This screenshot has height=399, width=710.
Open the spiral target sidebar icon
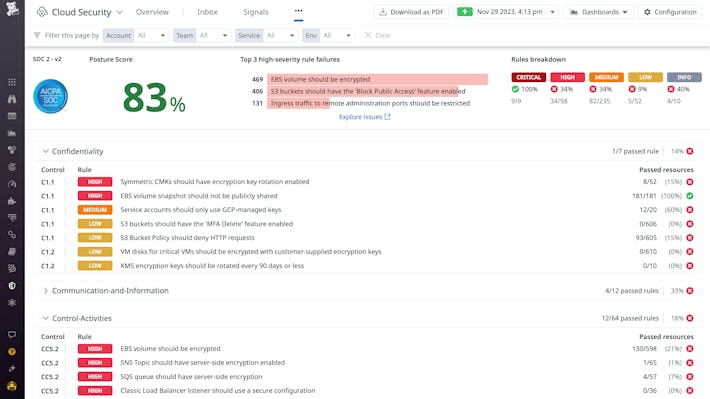[12, 167]
